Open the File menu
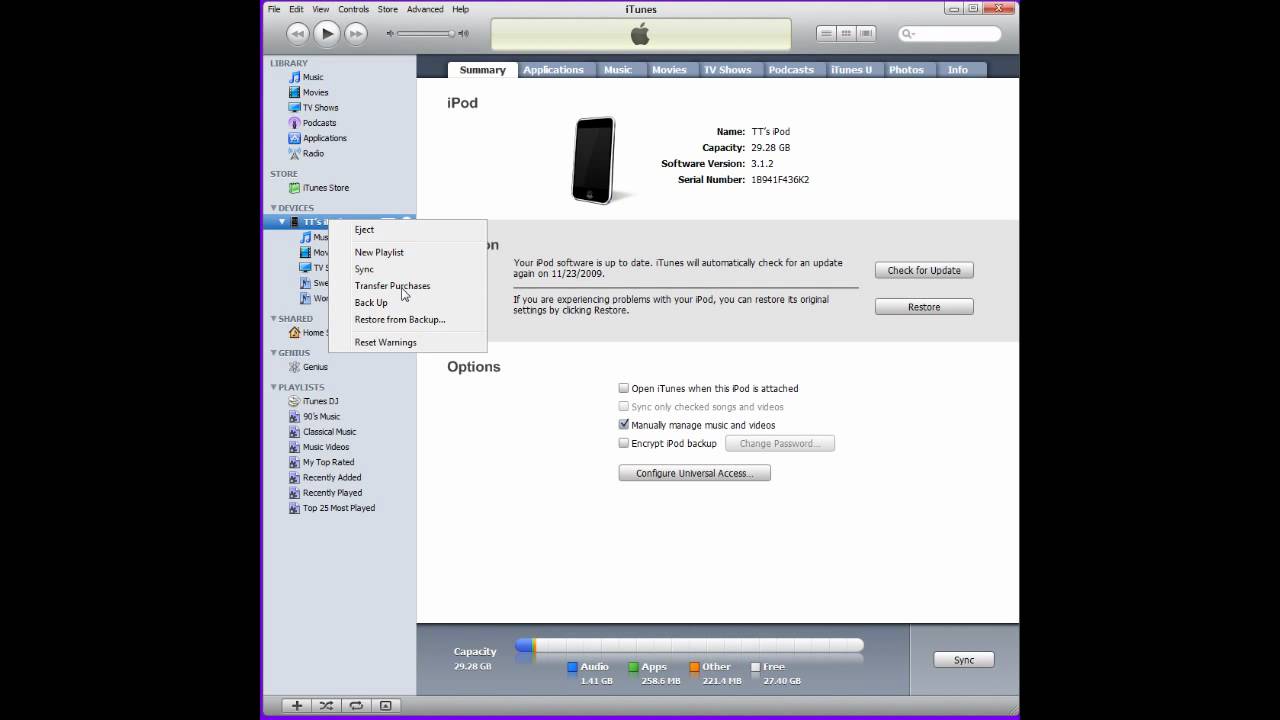The image size is (1280, 720). point(274,9)
